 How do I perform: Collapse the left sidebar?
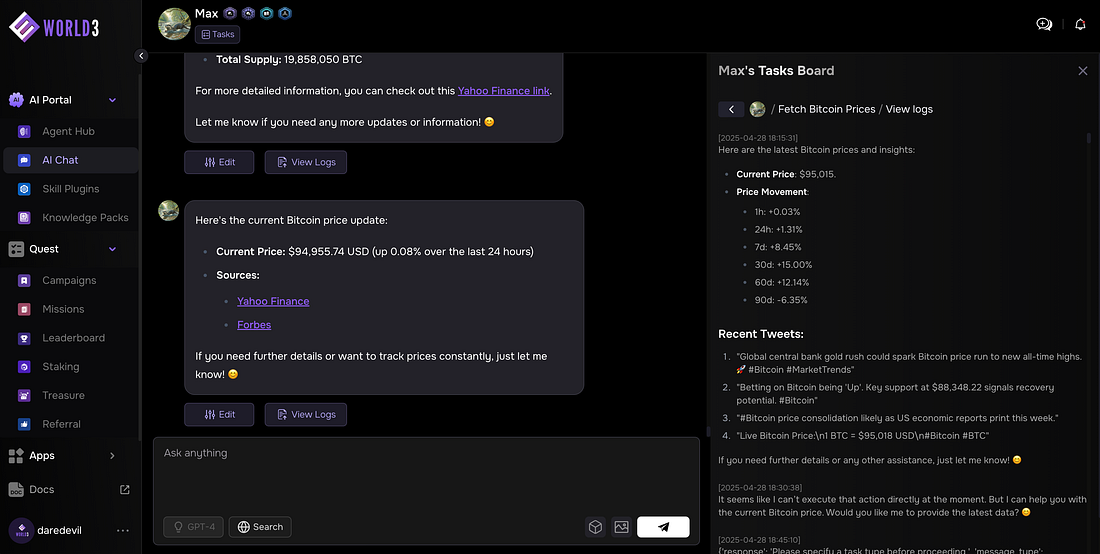click(x=142, y=56)
